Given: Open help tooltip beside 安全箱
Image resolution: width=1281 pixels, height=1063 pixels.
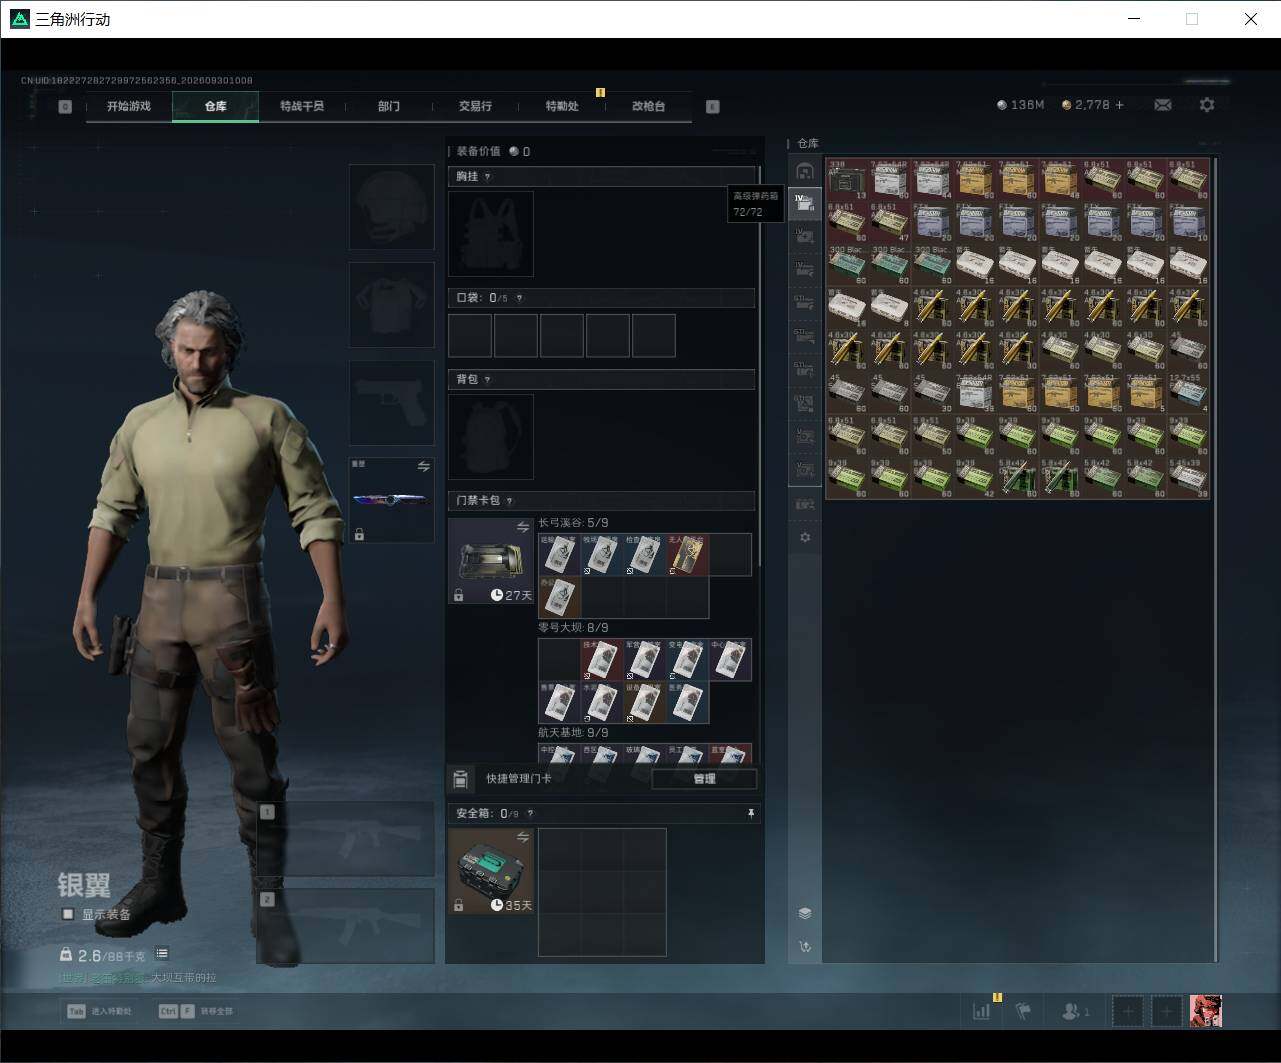Looking at the screenshot, I should tap(530, 814).
